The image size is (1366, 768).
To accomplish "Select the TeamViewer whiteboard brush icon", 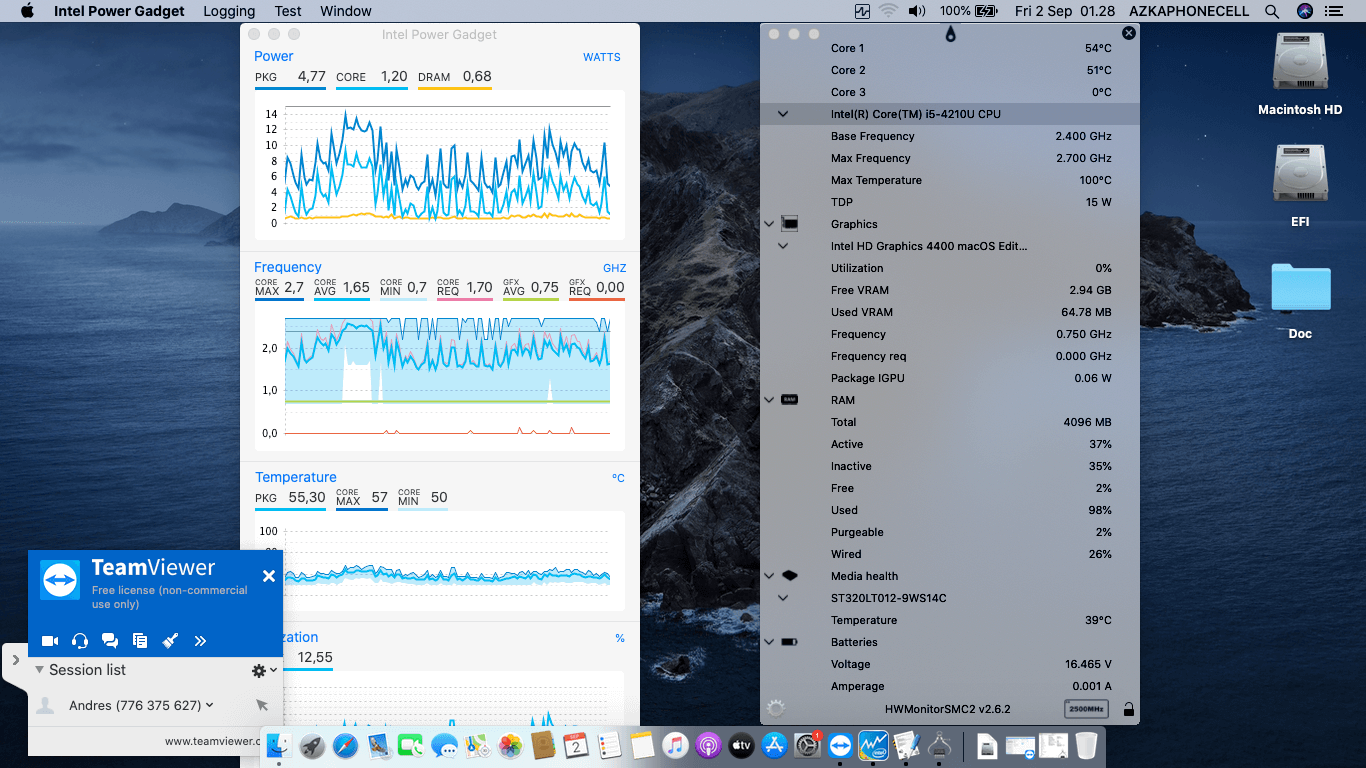I will coord(170,641).
